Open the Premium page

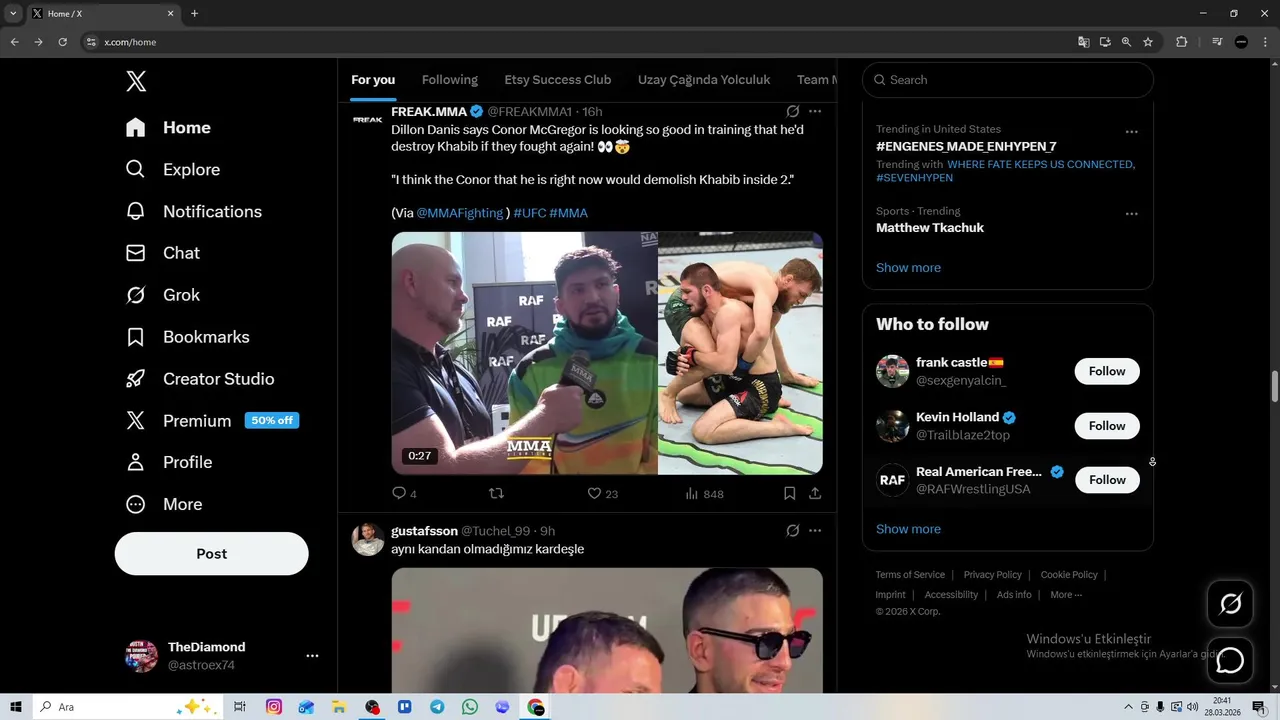[212, 421]
